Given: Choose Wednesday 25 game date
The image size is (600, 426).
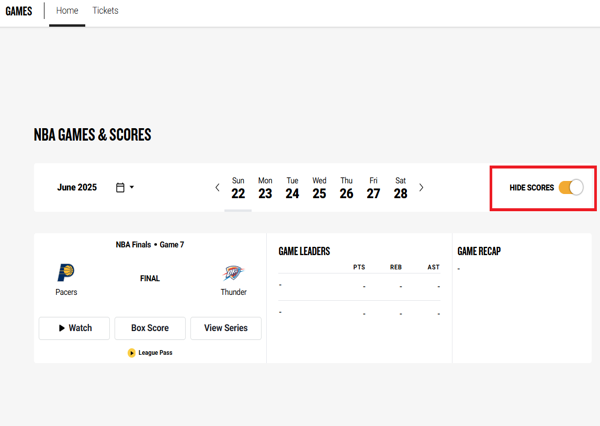Looking at the screenshot, I should point(319,188).
